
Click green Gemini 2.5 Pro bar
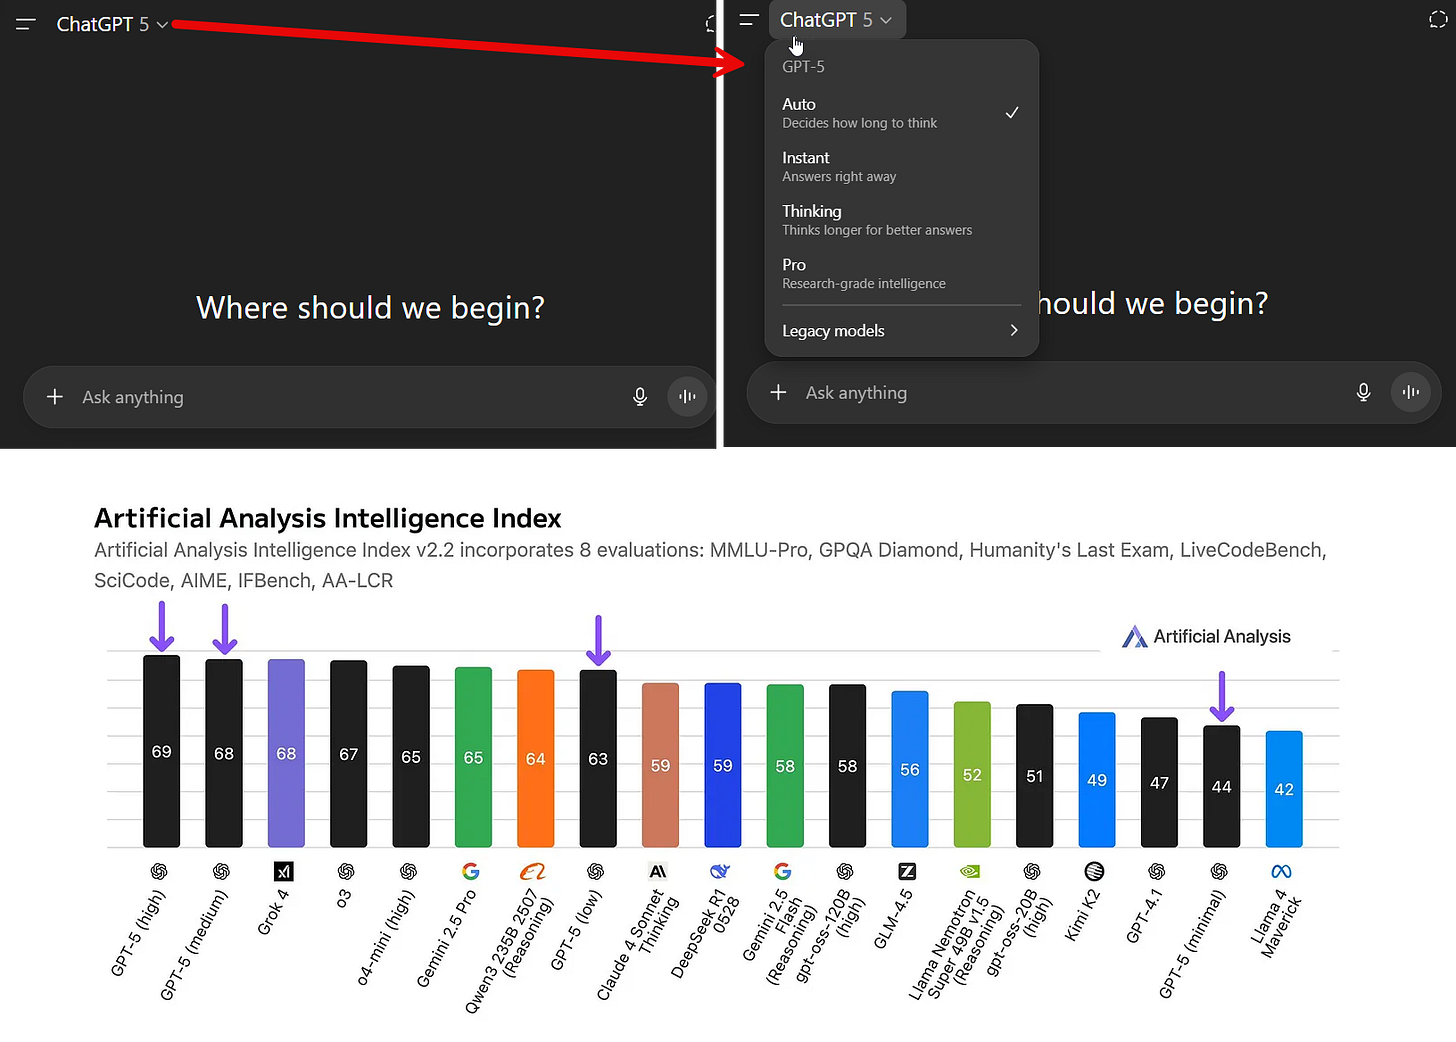[x=473, y=758]
